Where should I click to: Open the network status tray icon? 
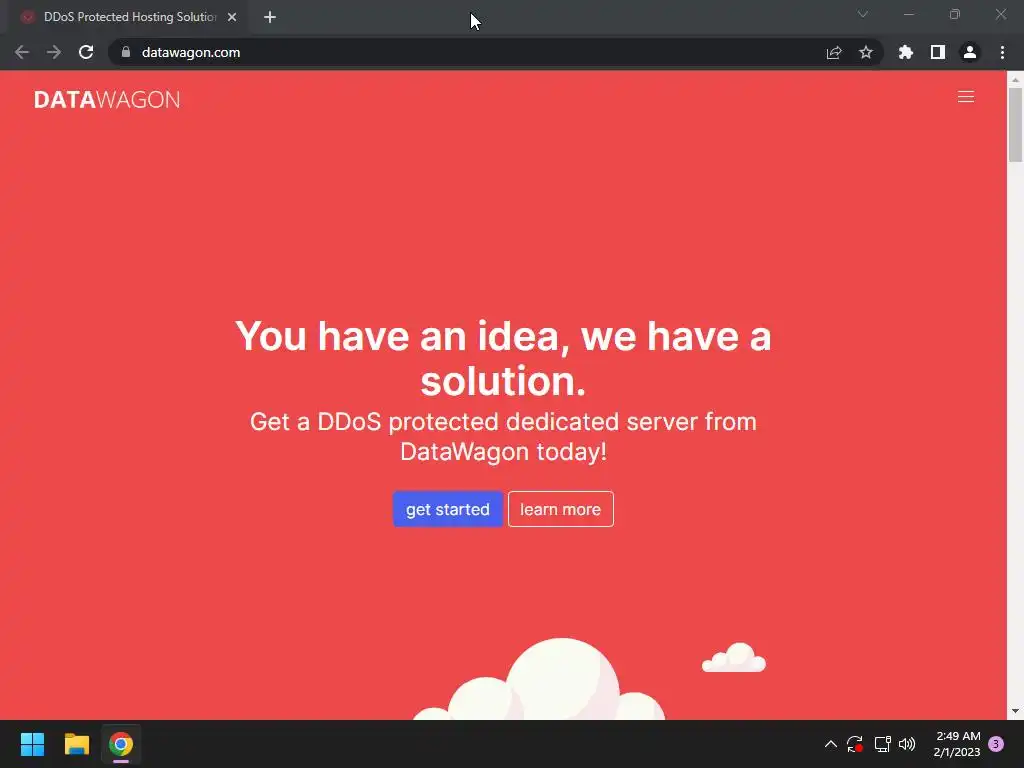tap(882, 744)
